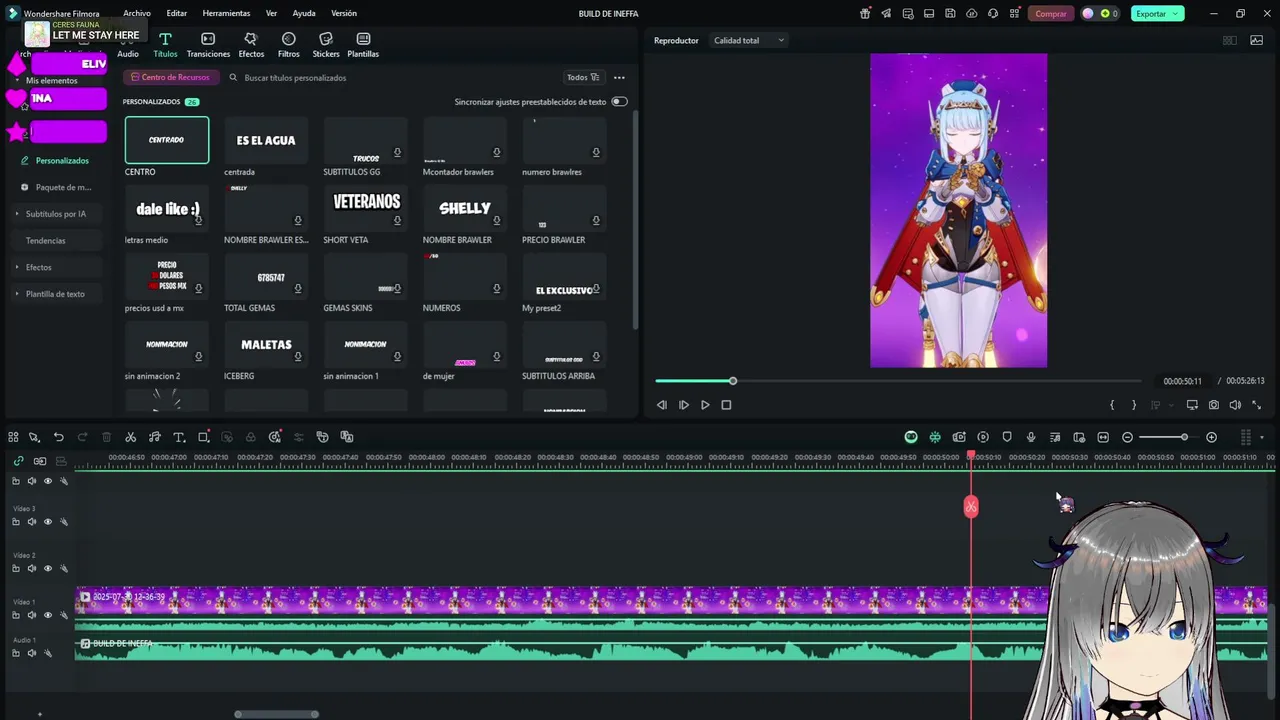This screenshot has width=1280, height=720.
Task: Click the translate icon in timeline toolbar
Action: pyautogui.click(x=347, y=437)
